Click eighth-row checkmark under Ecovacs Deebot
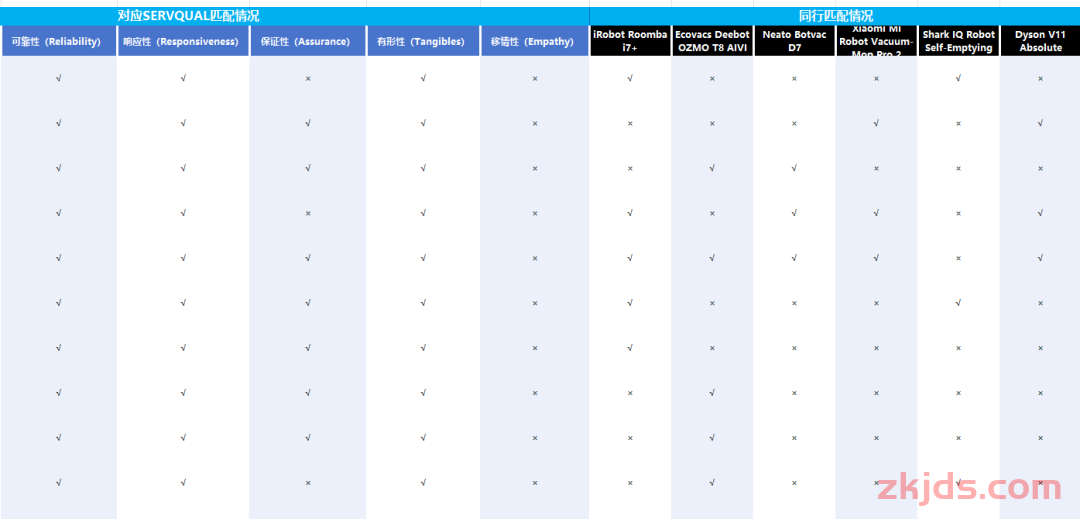 click(712, 393)
